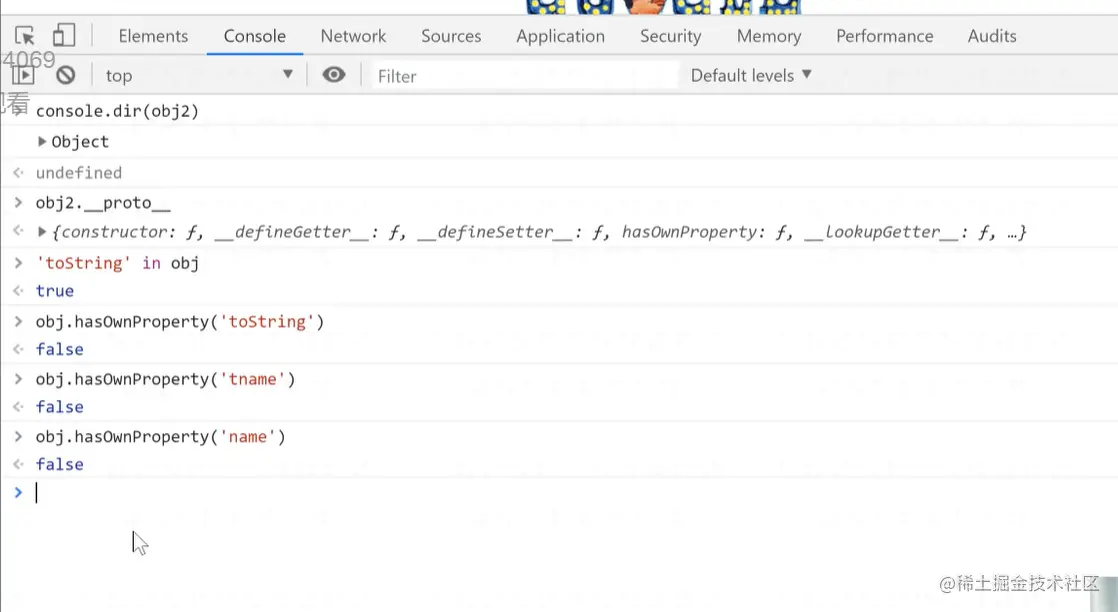Click the undefined result line
1118x612 pixels.
click(78, 173)
